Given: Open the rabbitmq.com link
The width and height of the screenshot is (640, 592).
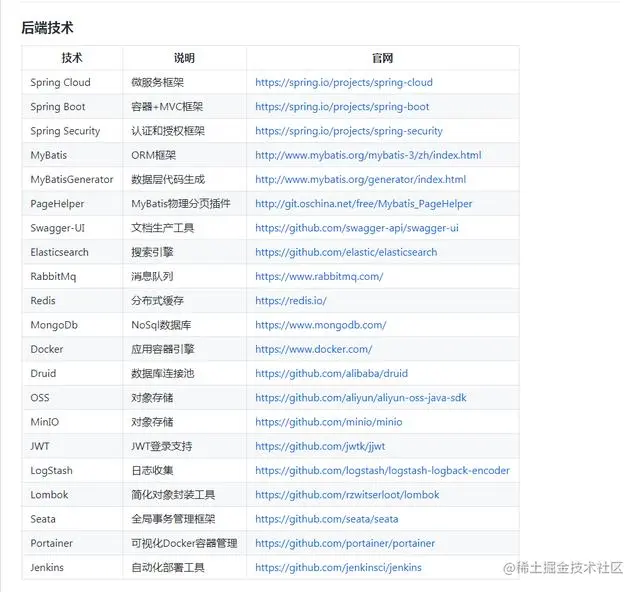Looking at the screenshot, I should 319,276.
